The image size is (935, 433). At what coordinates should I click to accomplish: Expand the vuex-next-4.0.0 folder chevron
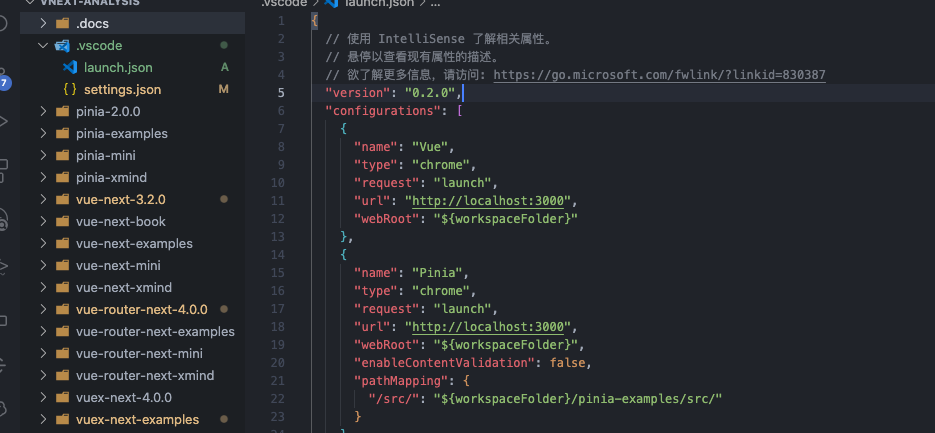click(x=43, y=398)
